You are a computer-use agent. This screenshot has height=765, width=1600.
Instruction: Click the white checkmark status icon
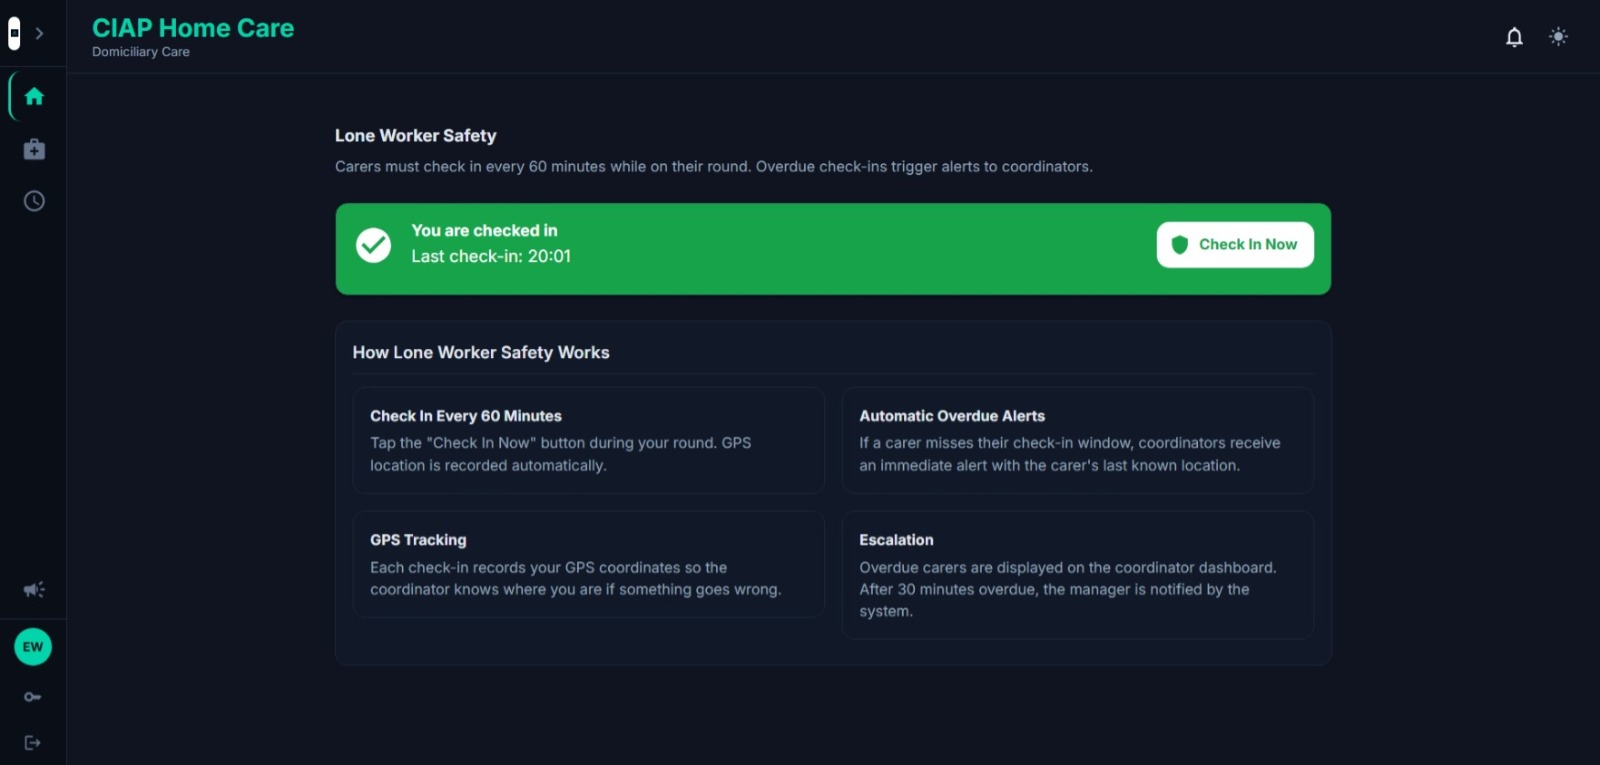[x=374, y=245]
